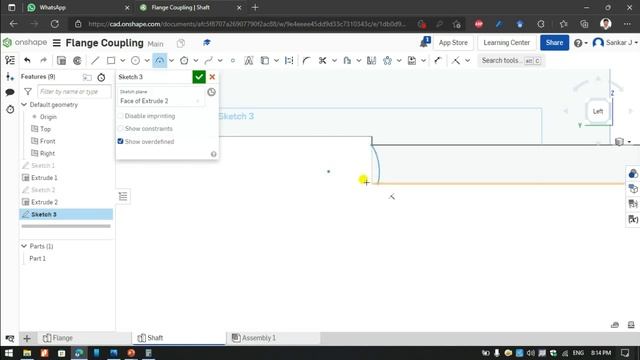640x360 pixels.
Task: Click the Redo arrow in the toolbar
Action: pos(43,60)
